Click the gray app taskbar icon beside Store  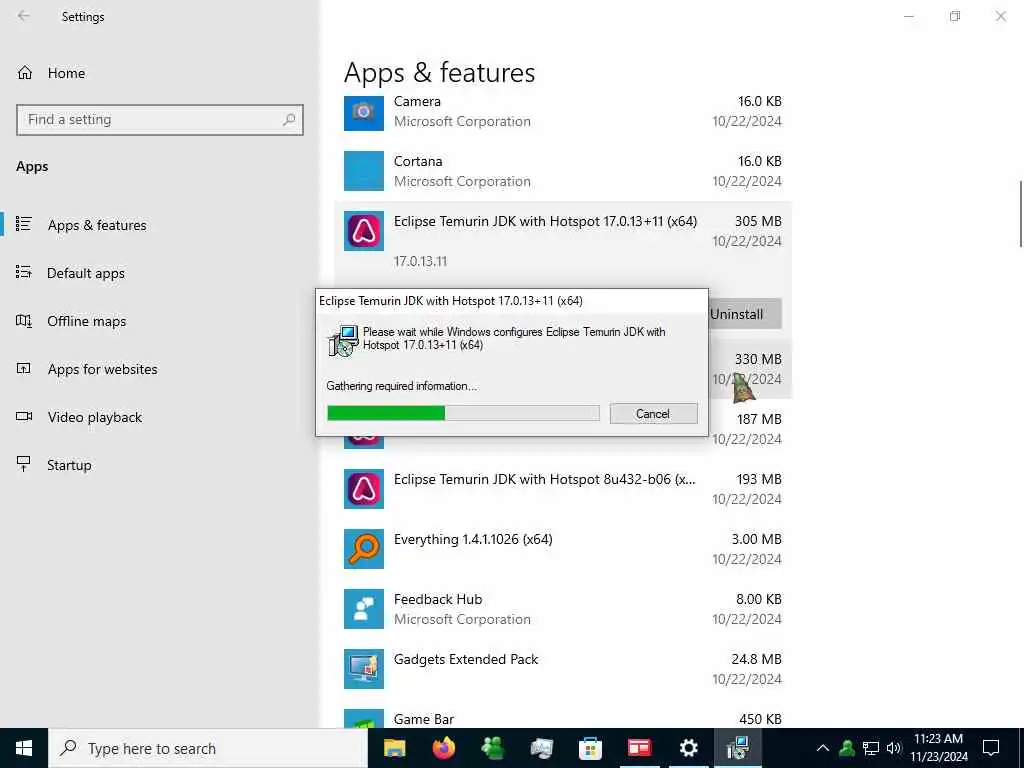click(541, 748)
